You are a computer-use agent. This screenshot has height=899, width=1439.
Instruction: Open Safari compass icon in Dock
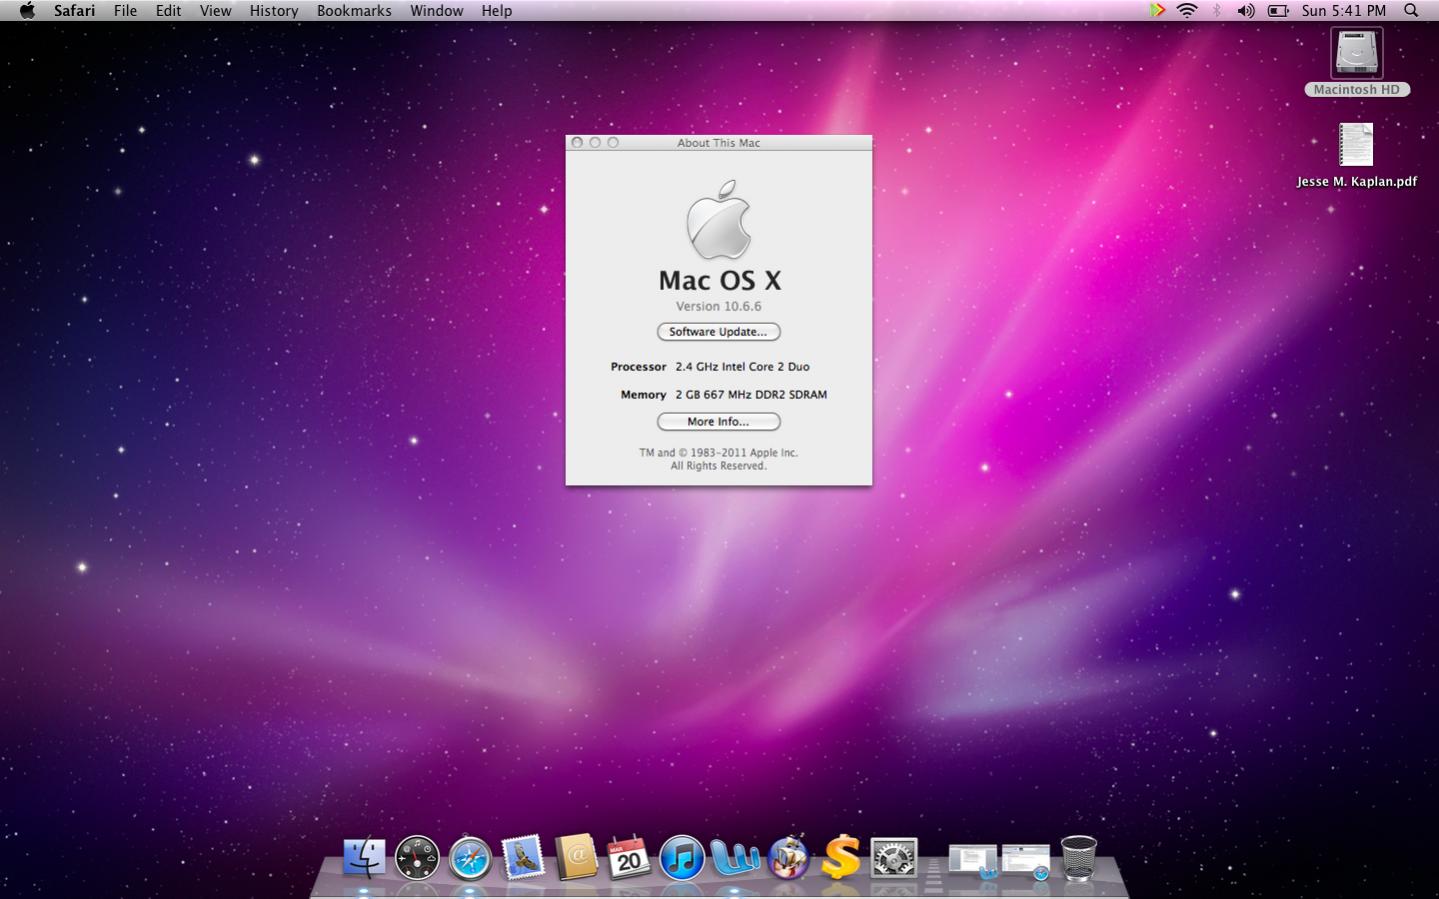tap(470, 858)
